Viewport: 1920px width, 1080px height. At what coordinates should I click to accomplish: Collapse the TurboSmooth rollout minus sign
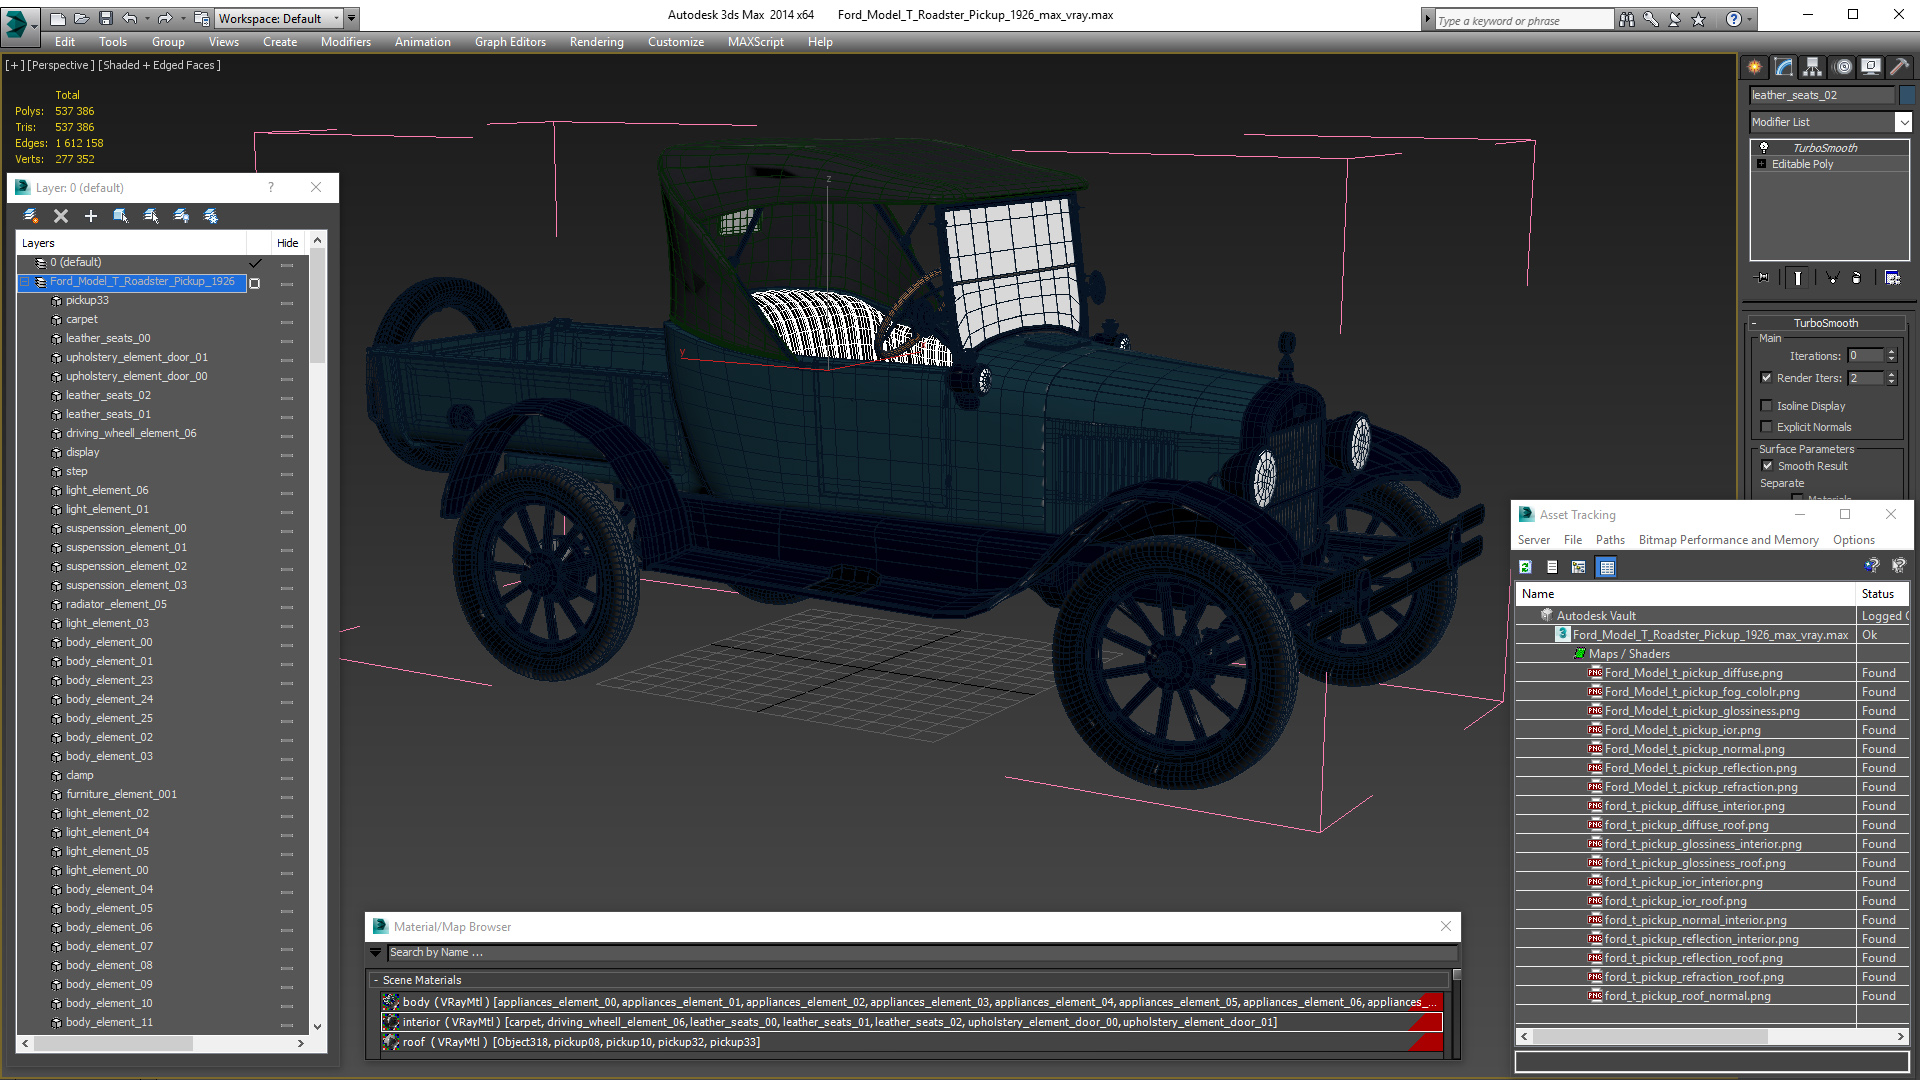[1754, 323]
